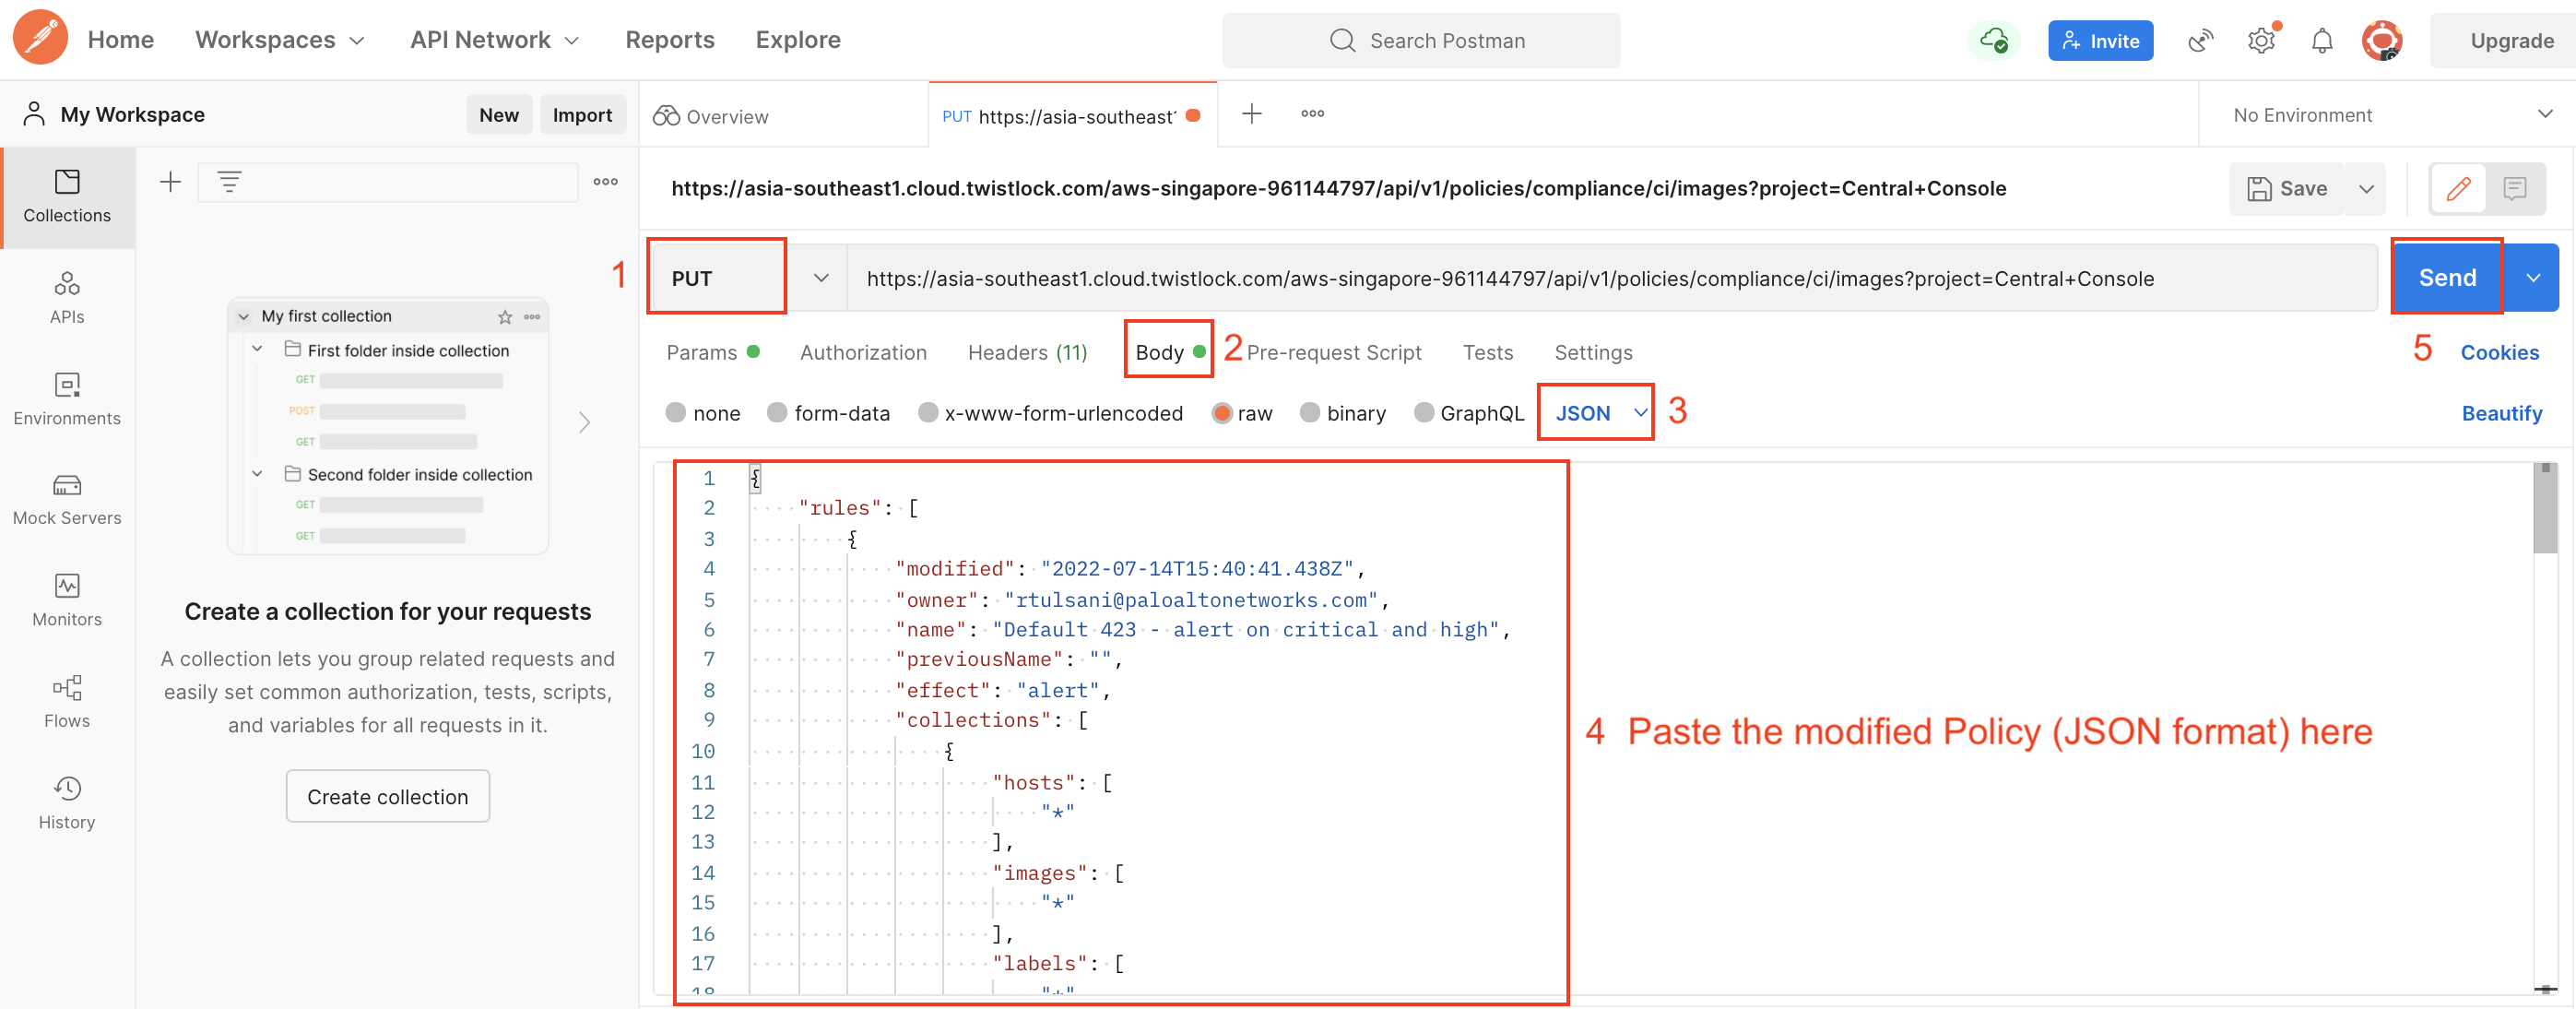Open the comments icon near Save
The height and width of the screenshot is (1009, 2576).
click(x=2514, y=188)
